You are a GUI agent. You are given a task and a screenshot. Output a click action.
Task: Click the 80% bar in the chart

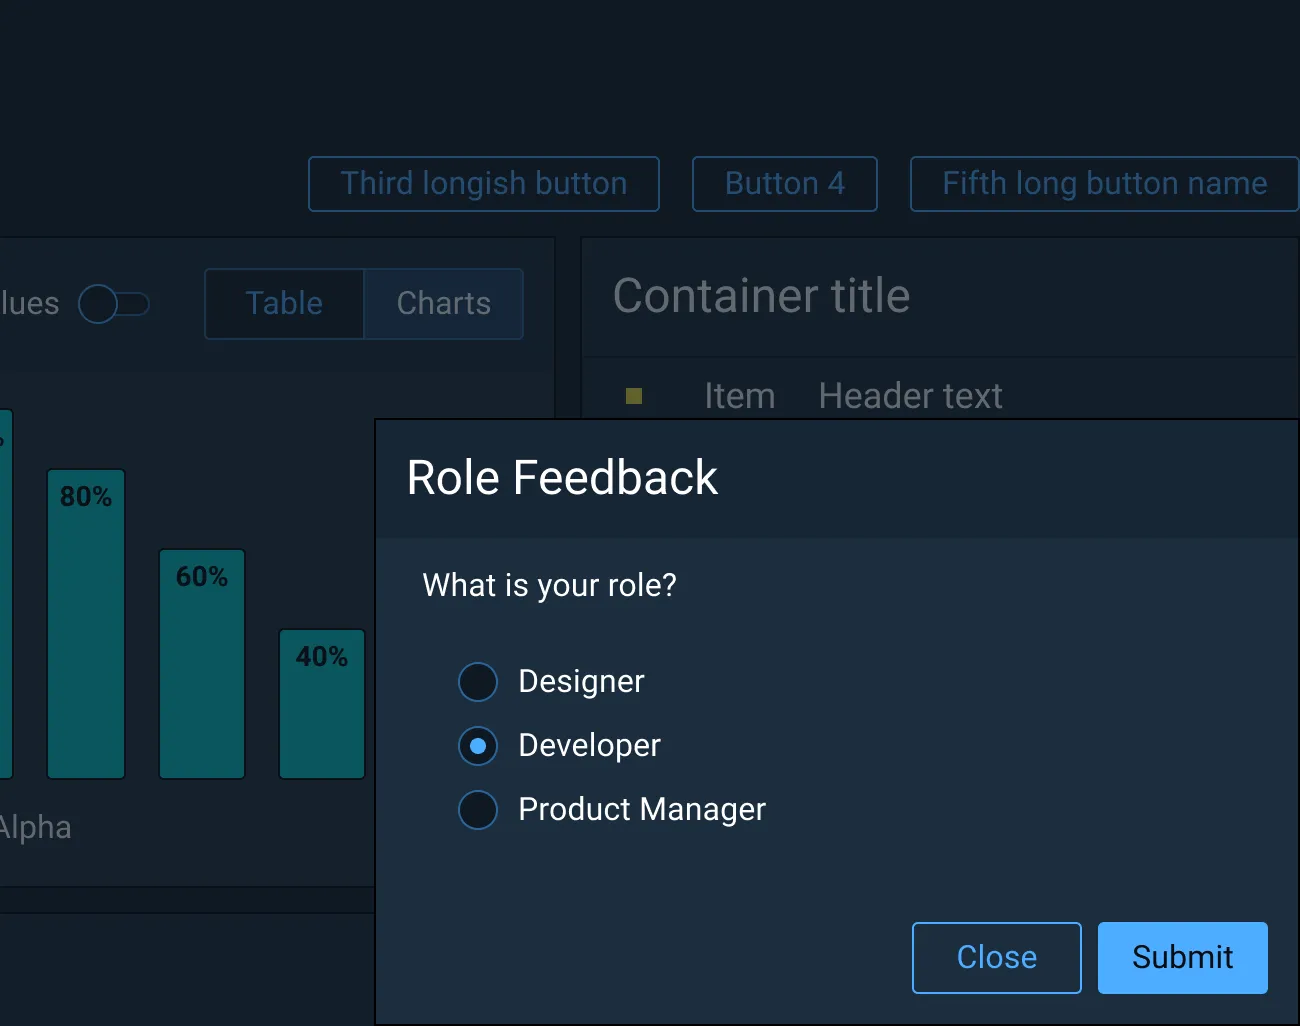point(85,620)
